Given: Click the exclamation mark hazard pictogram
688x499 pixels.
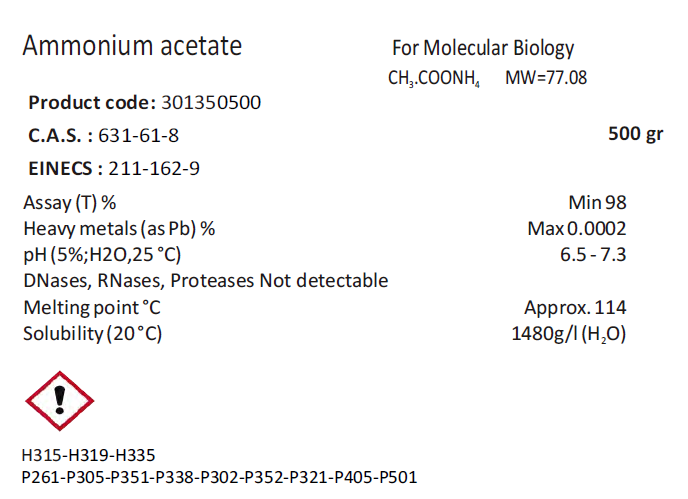Looking at the screenshot, I should click(x=58, y=401).
